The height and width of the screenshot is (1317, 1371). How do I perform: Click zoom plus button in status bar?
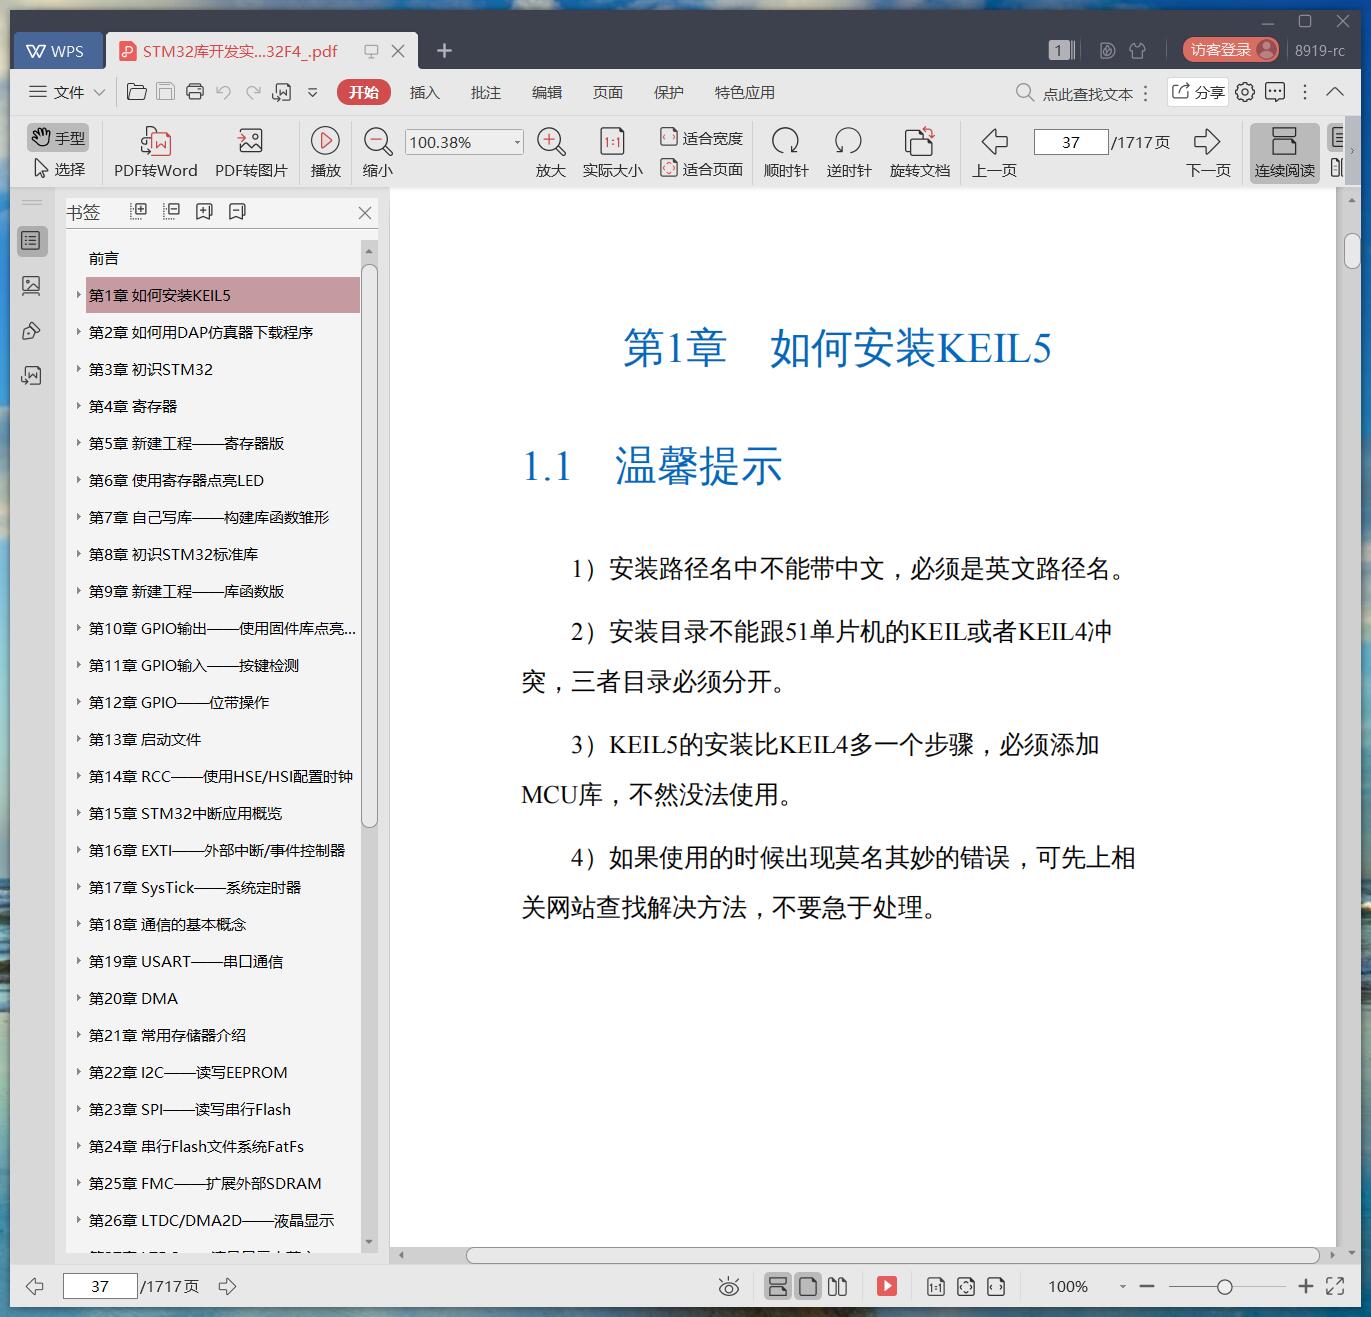[1305, 1286]
